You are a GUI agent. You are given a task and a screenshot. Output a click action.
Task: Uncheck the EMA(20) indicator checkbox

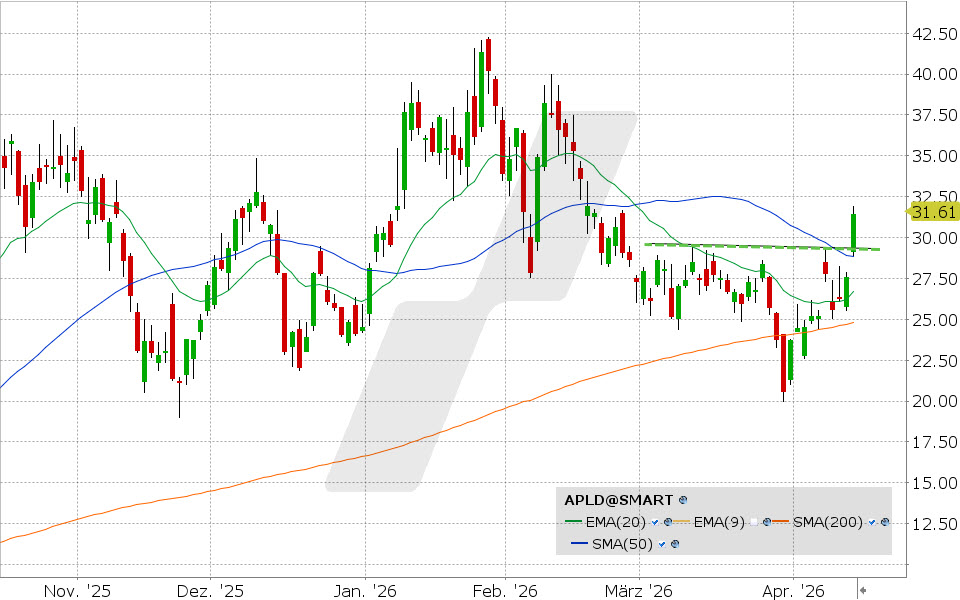point(655,521)
